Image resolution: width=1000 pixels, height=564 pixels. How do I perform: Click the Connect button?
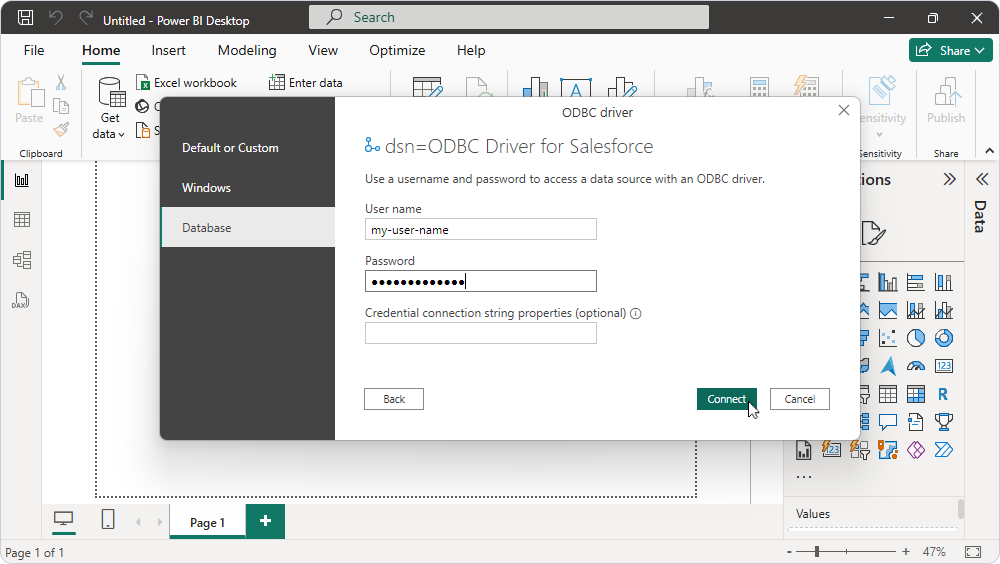[726, 399]
